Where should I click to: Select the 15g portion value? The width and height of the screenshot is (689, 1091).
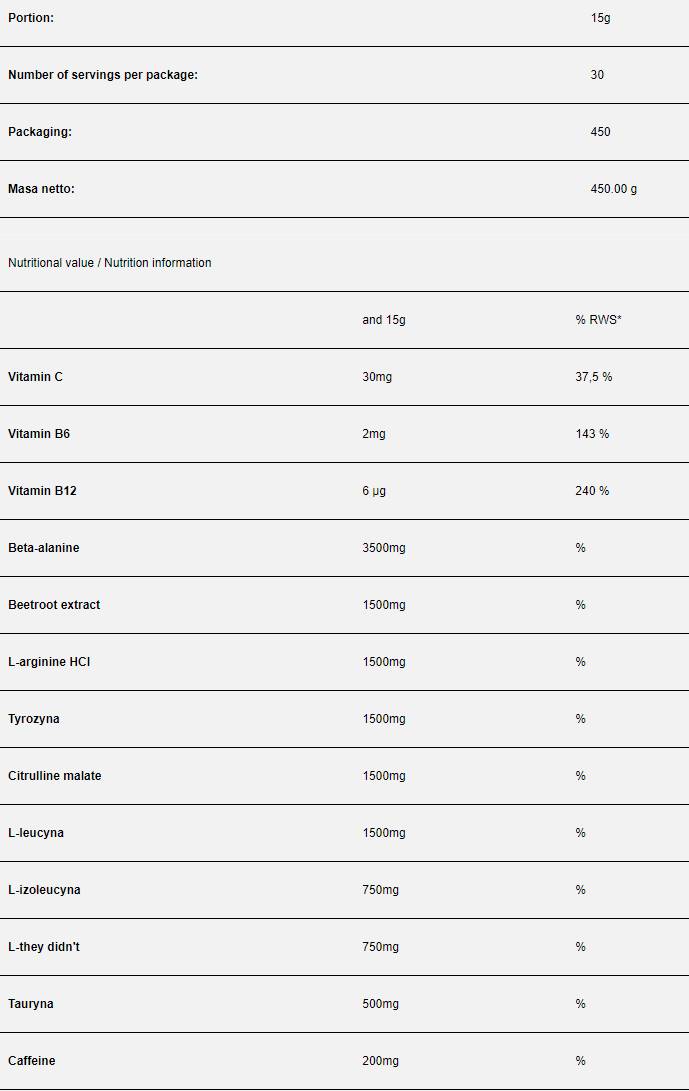coord(600,18)
